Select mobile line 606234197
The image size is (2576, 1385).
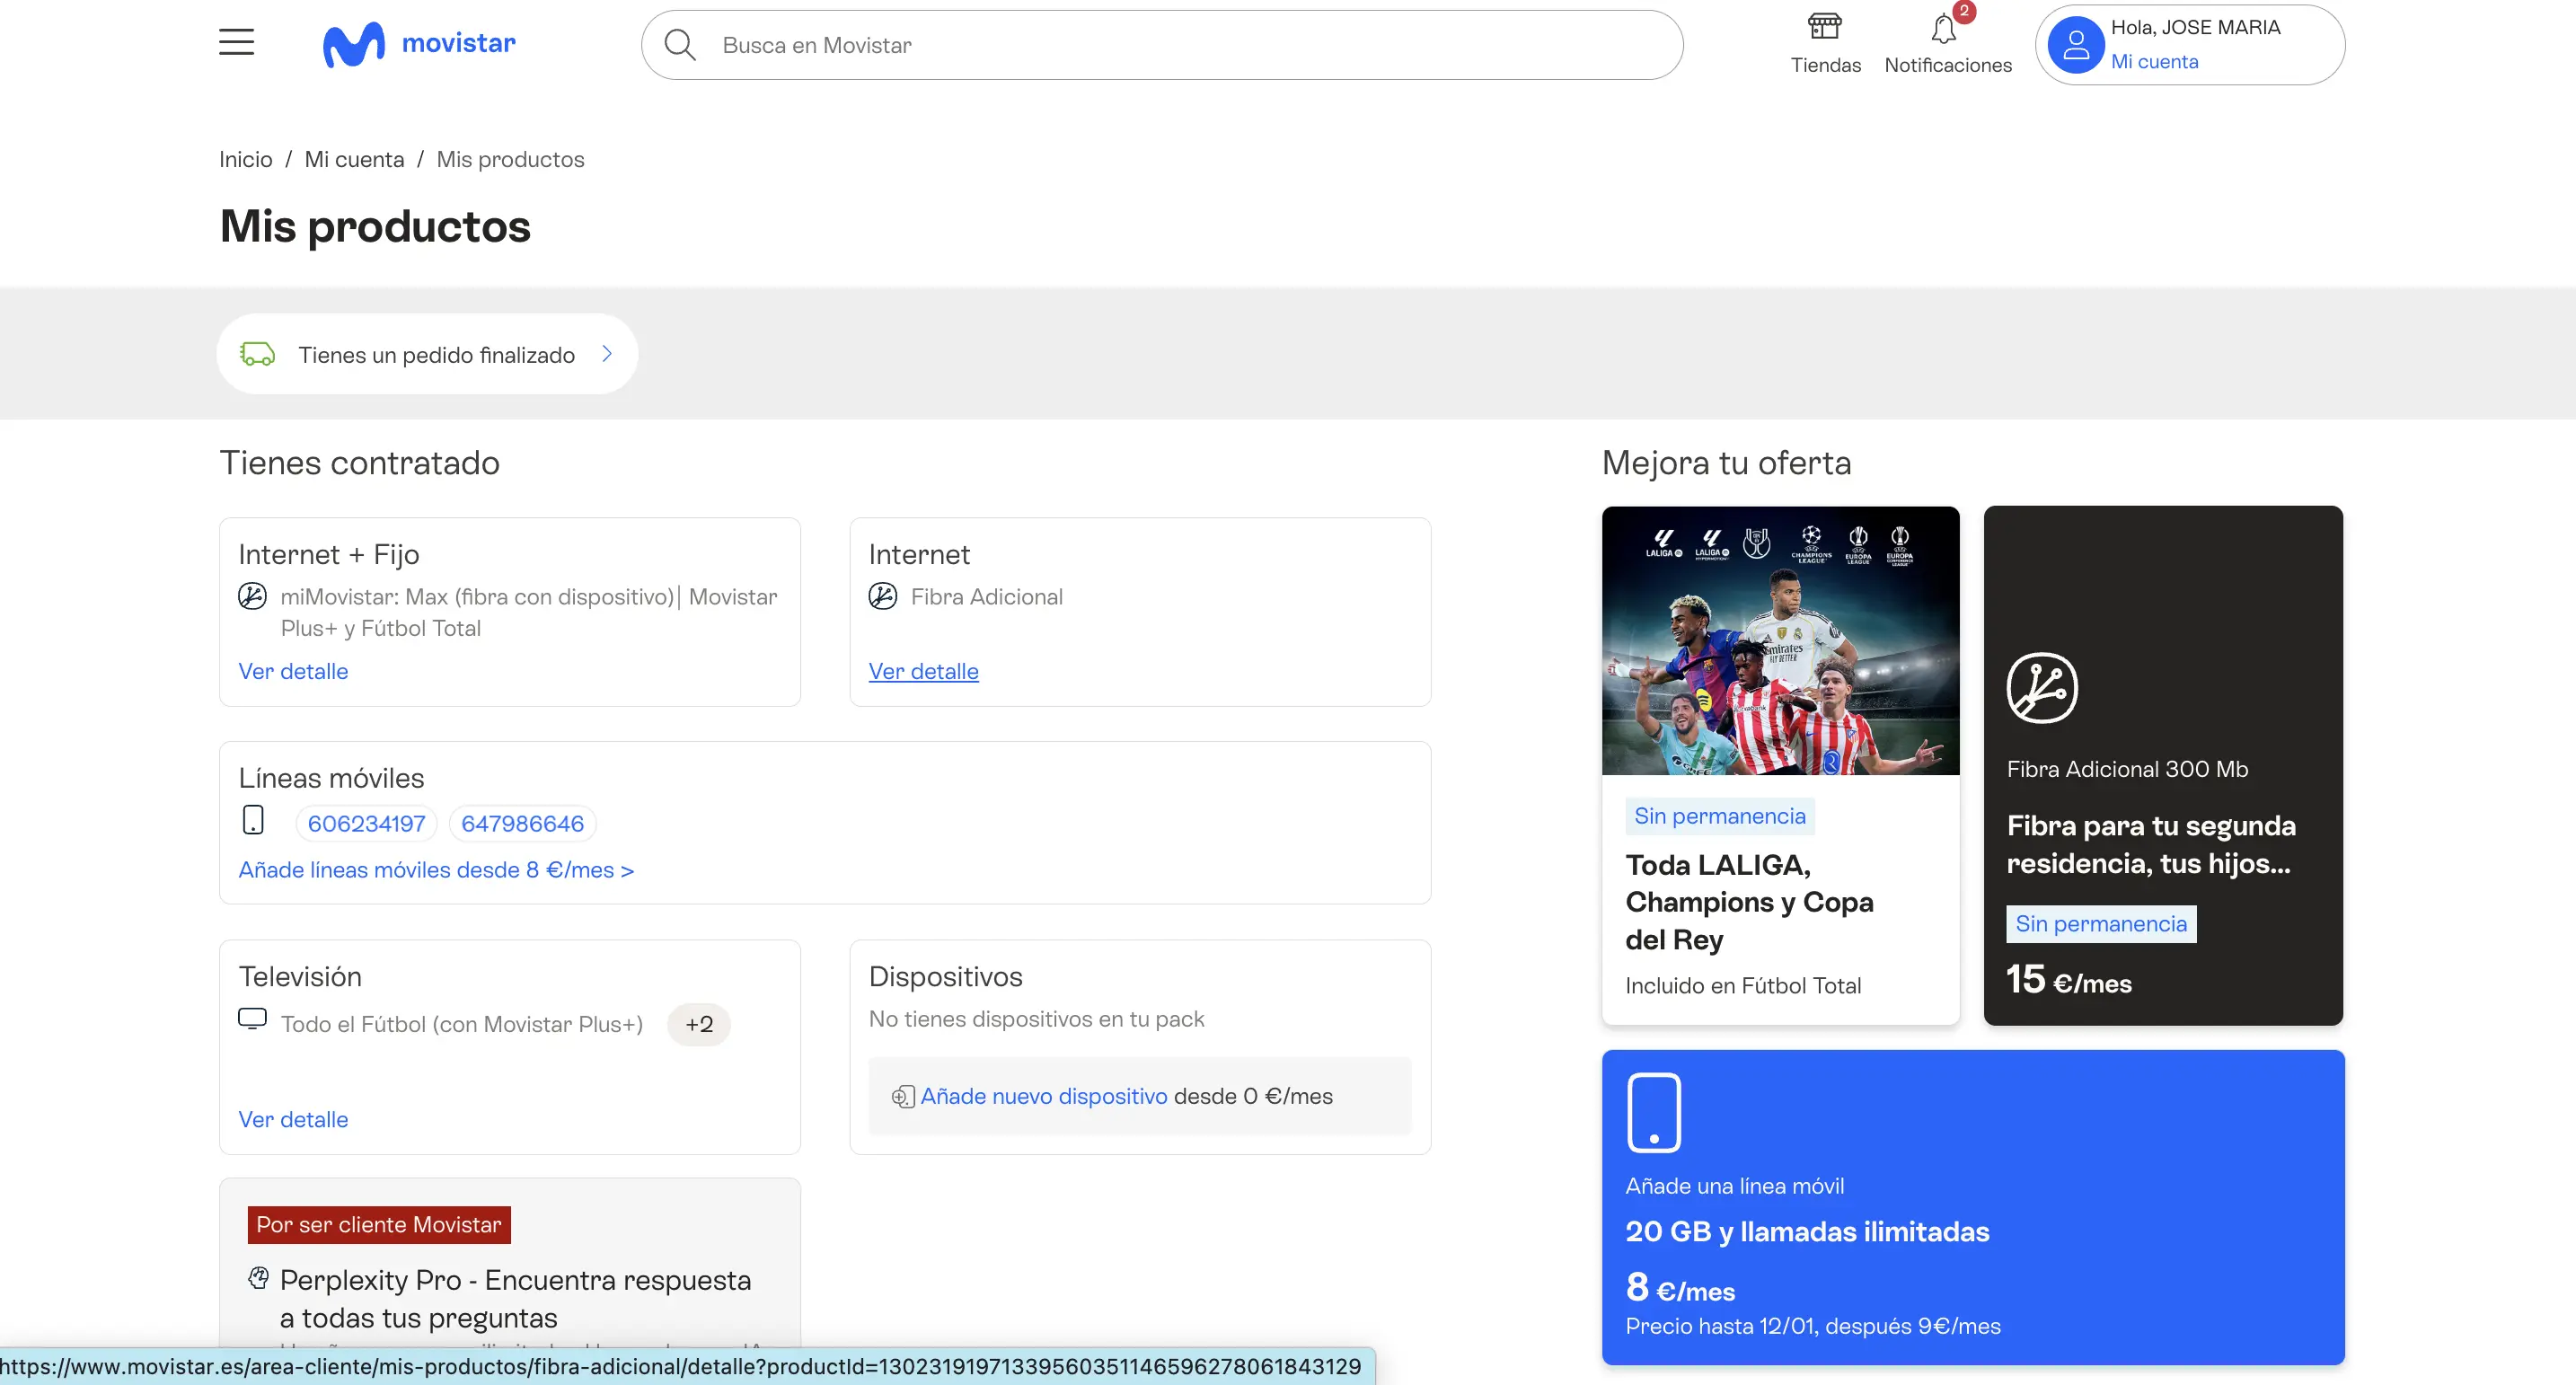tap(366, 824)
